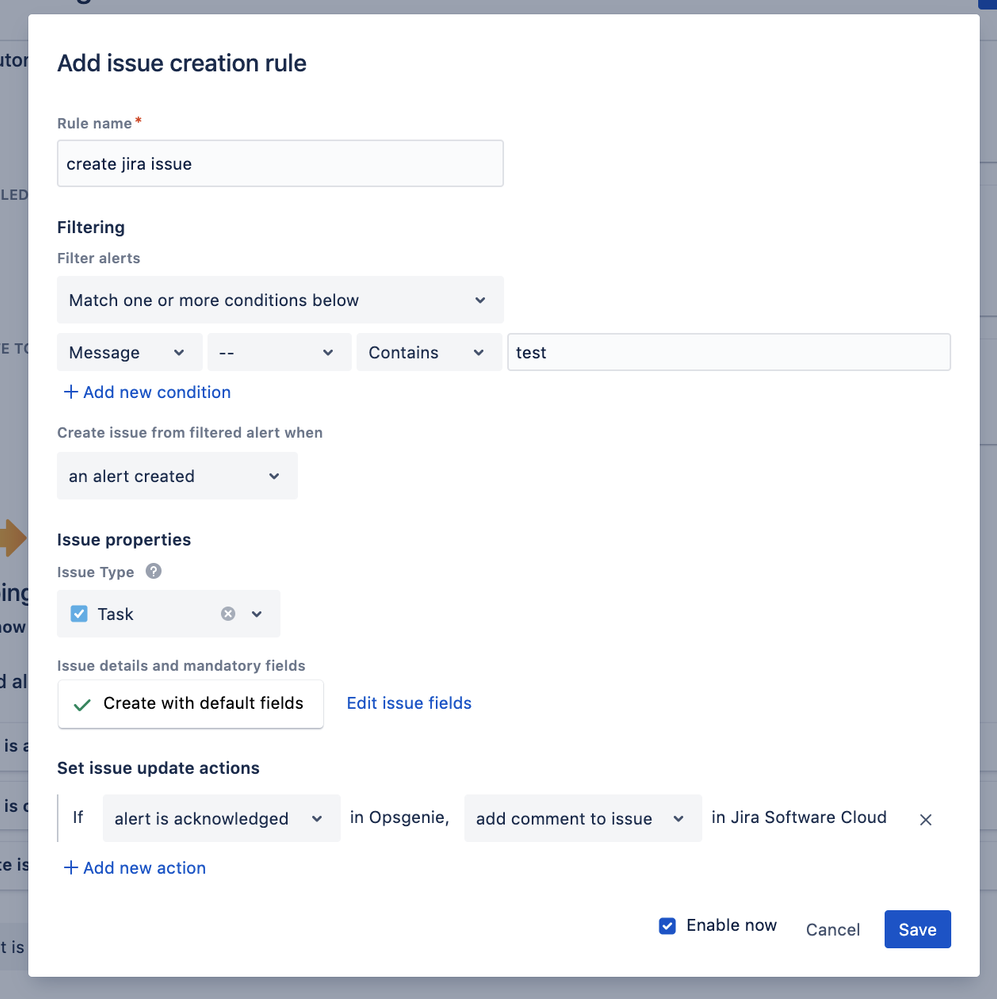997x999 pixels.
Task: Click the plus icon beside Add new condition
Action: [71, 393]
